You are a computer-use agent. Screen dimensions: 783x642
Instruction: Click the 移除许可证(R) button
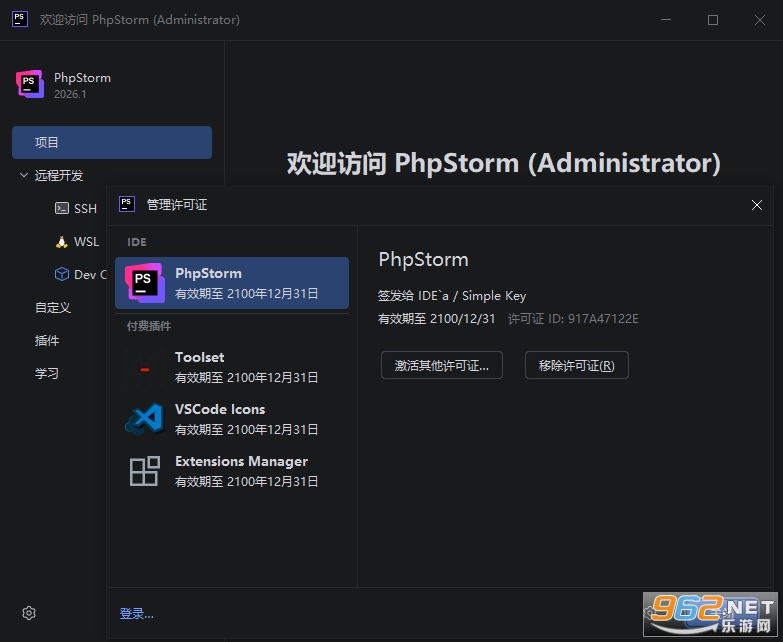[576, 365]
